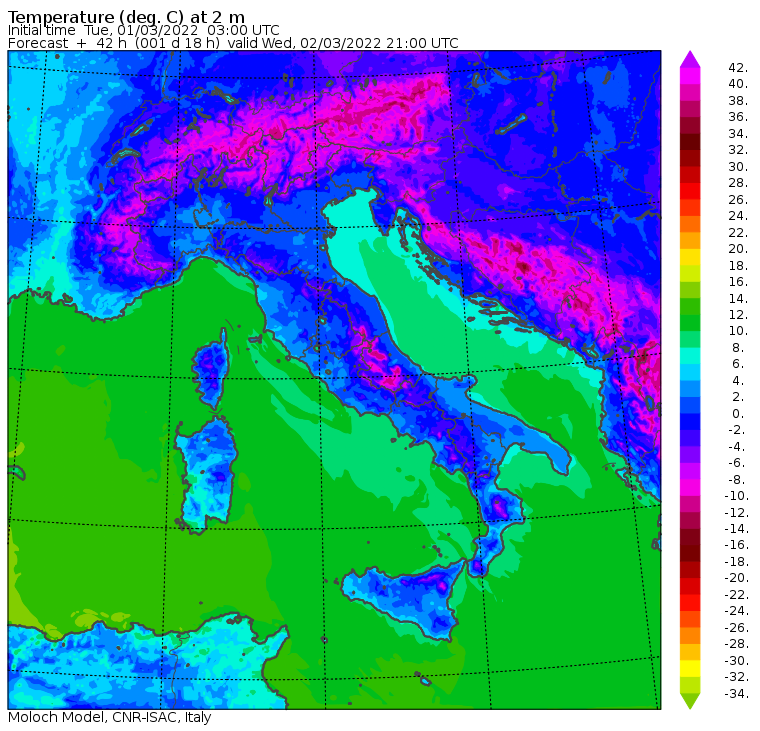
Task: Click the "Forecast + 42 h" valid time line
Action: pyautogui.click(x=233, y=43)
